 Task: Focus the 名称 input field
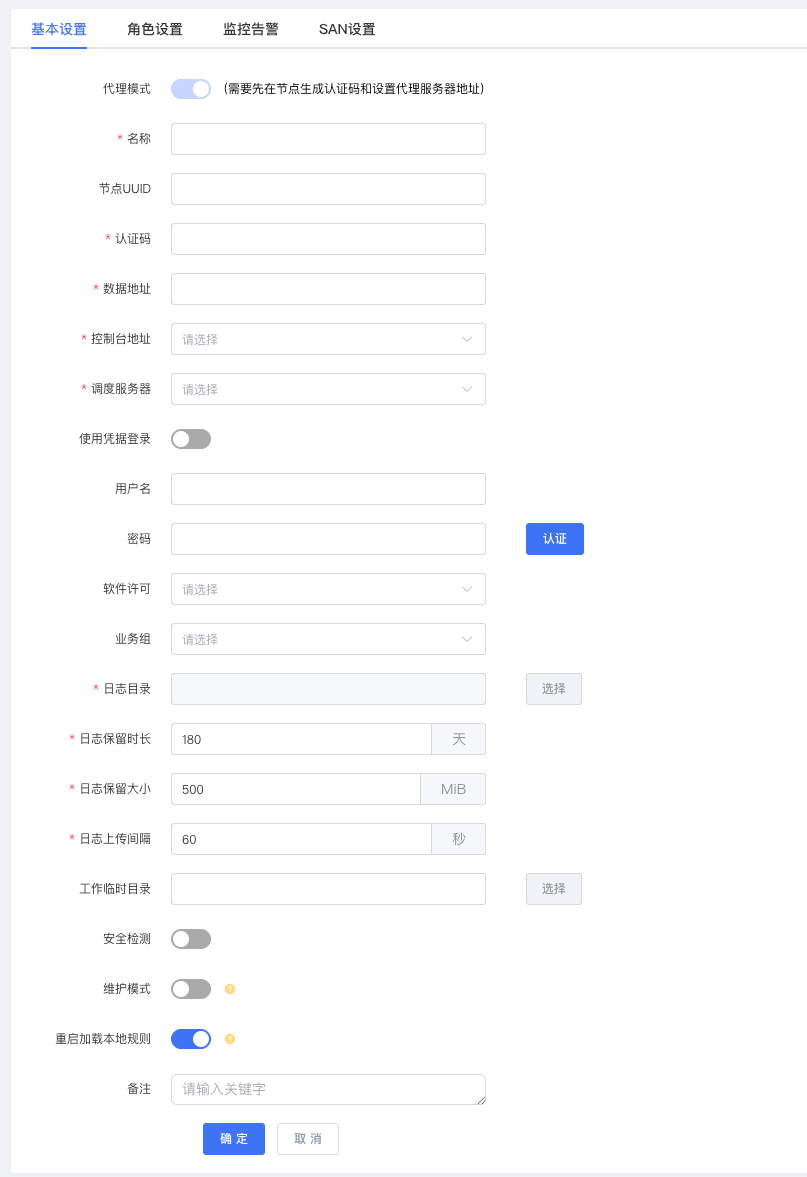[x=328, y=139]
